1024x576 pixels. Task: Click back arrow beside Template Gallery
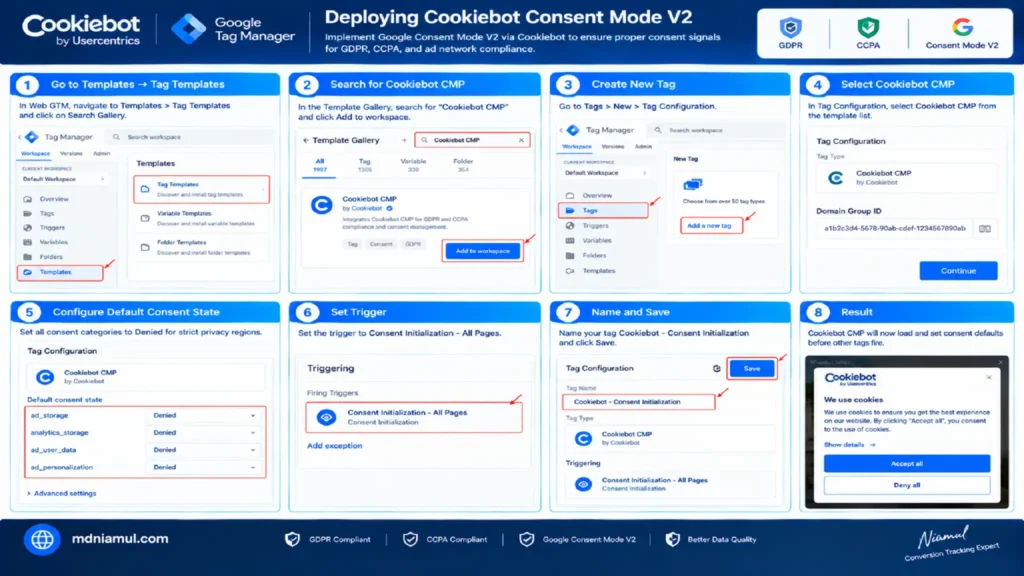click(306, 140)
